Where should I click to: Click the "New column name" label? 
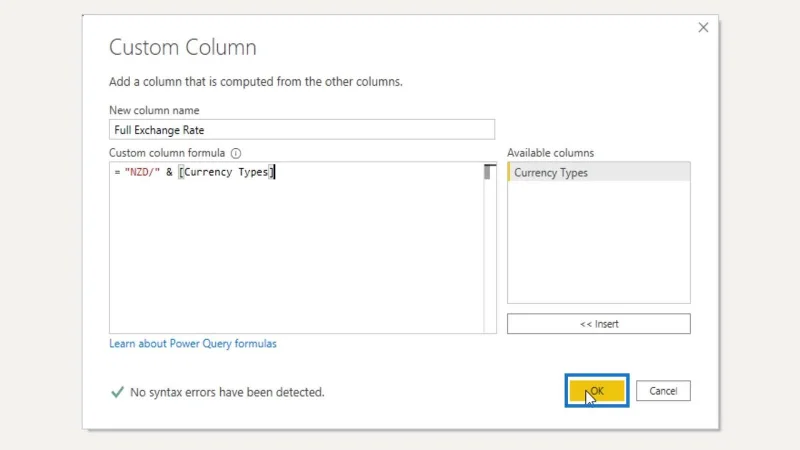click(154, 110)
